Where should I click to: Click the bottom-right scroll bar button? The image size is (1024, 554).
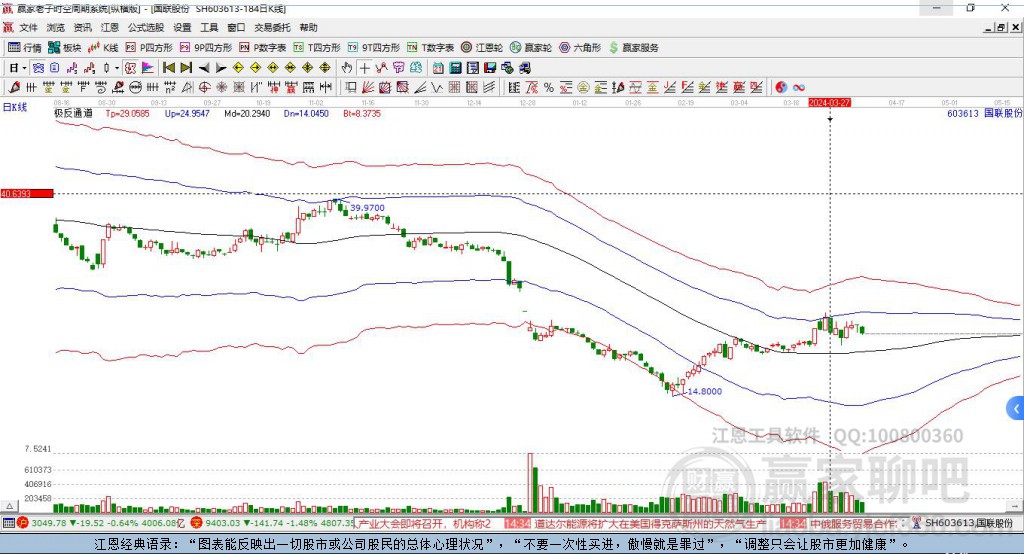[1015, 506]
